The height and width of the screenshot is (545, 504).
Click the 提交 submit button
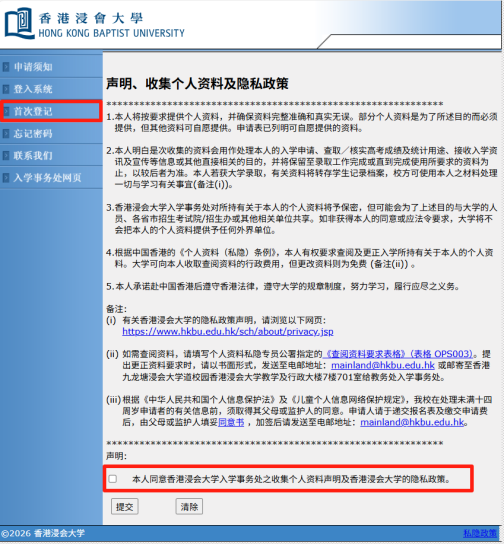click(124, 507)
